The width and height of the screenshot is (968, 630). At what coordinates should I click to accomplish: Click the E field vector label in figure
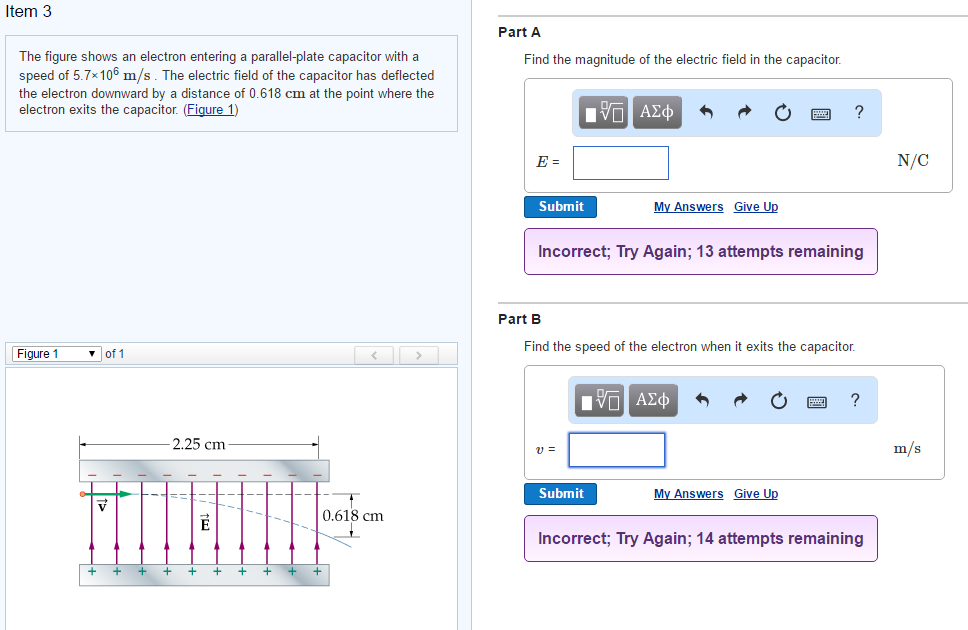(205, 523)
